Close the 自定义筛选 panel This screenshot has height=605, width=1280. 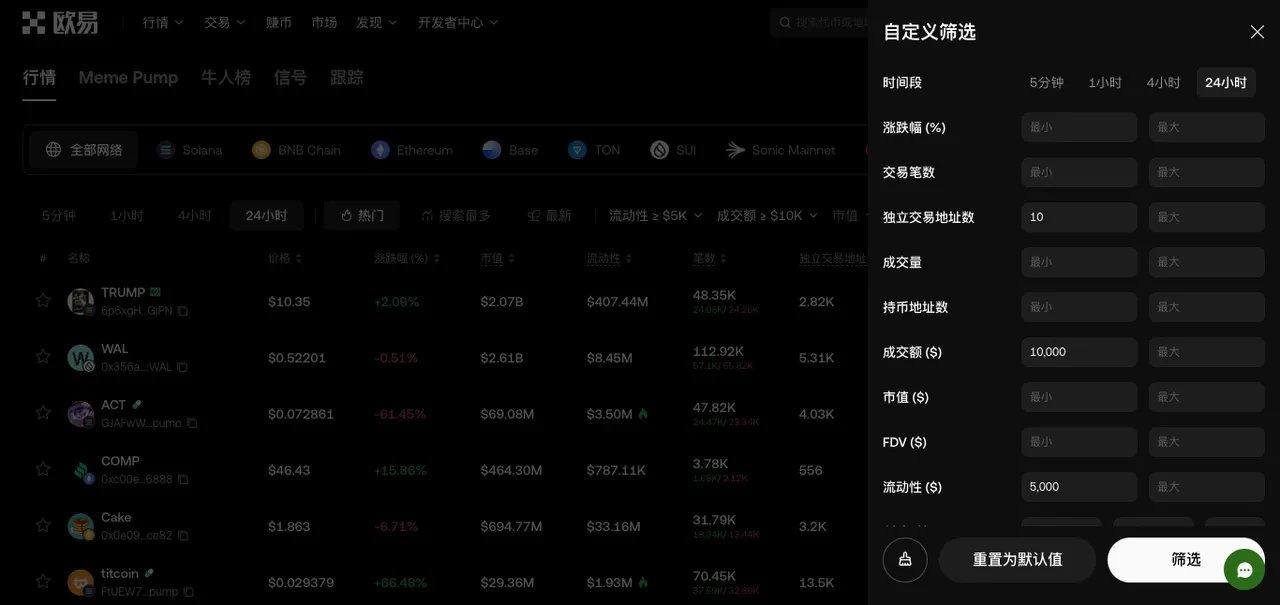tap(1257, 32)
